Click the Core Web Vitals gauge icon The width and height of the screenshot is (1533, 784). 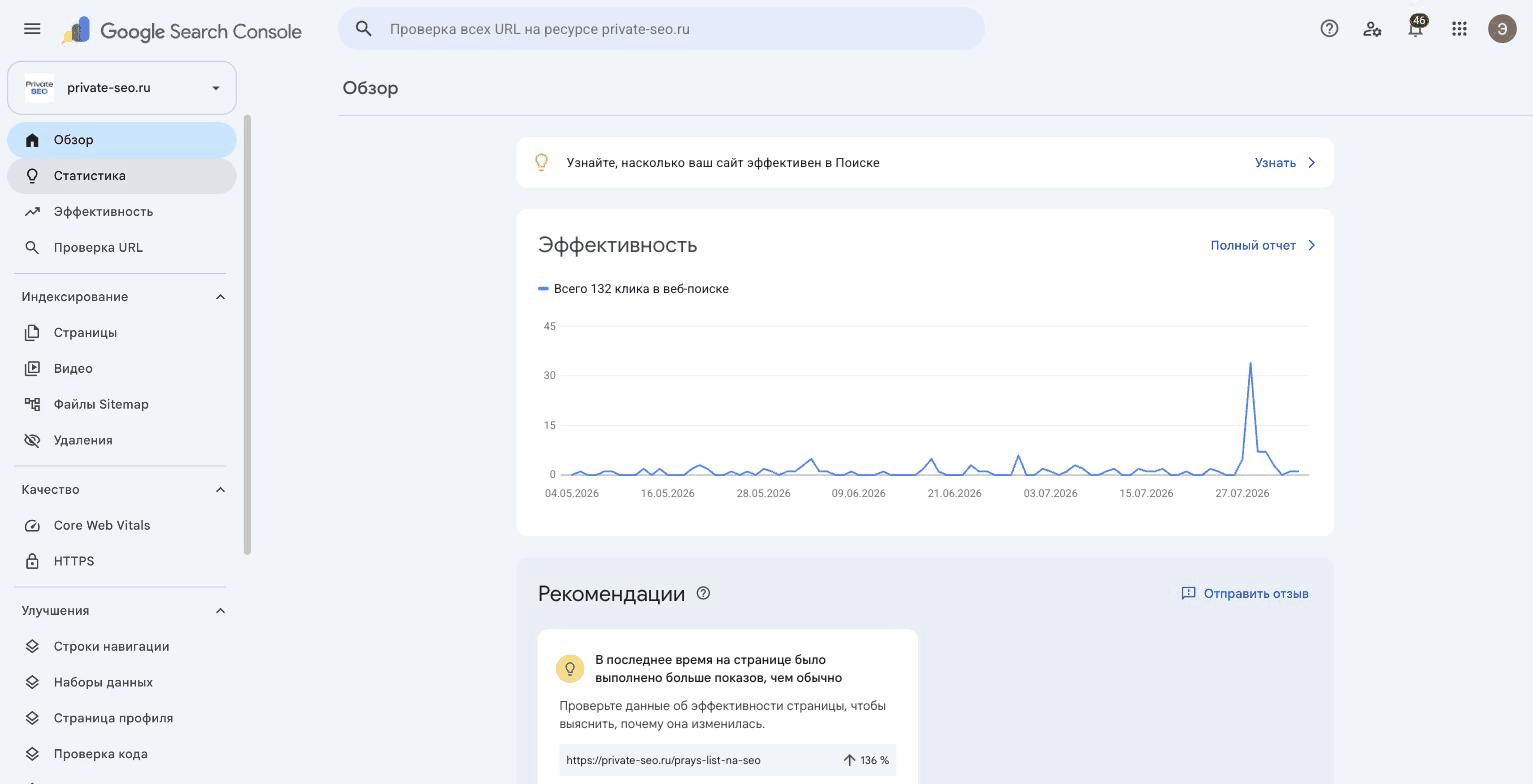(32, 525)
